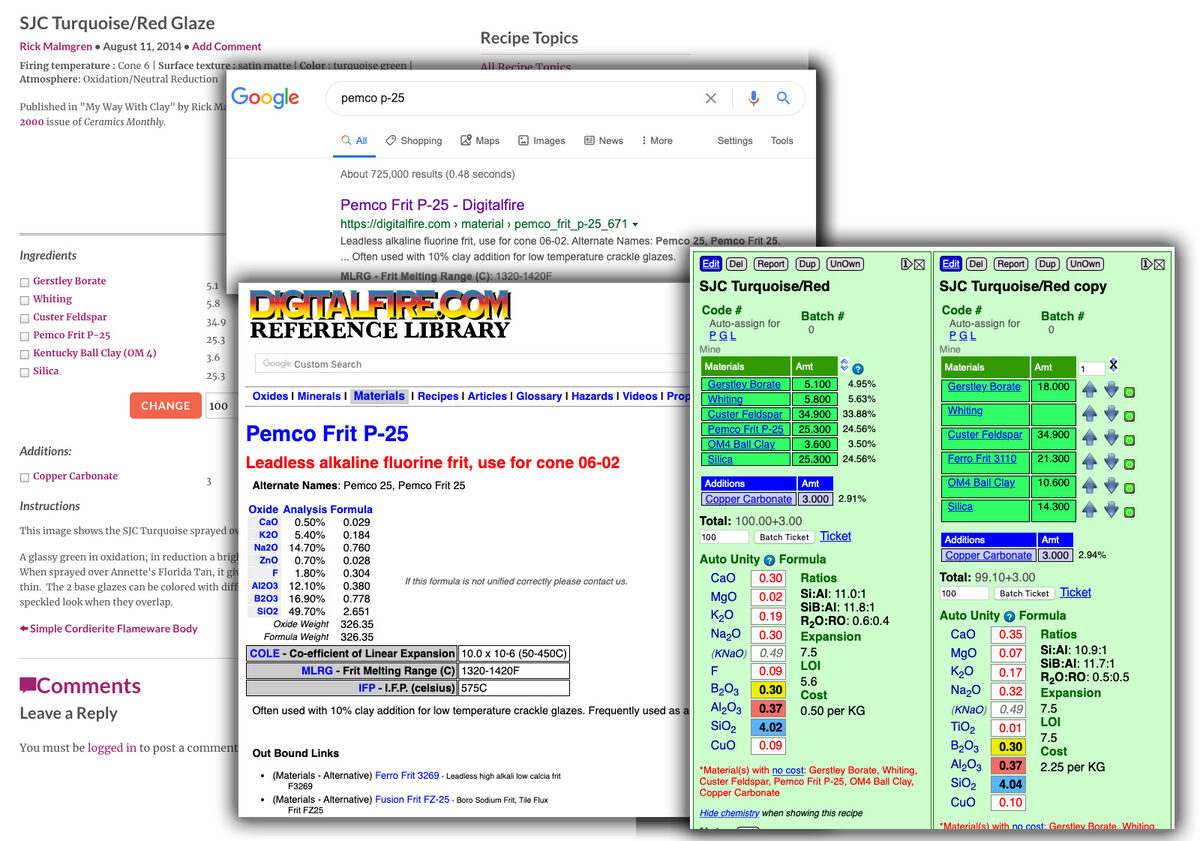The width and height of the screenshot is (1200, 841).
Task: Open Simple Cordierite Flameware Body link
Action: coord(108,628)
